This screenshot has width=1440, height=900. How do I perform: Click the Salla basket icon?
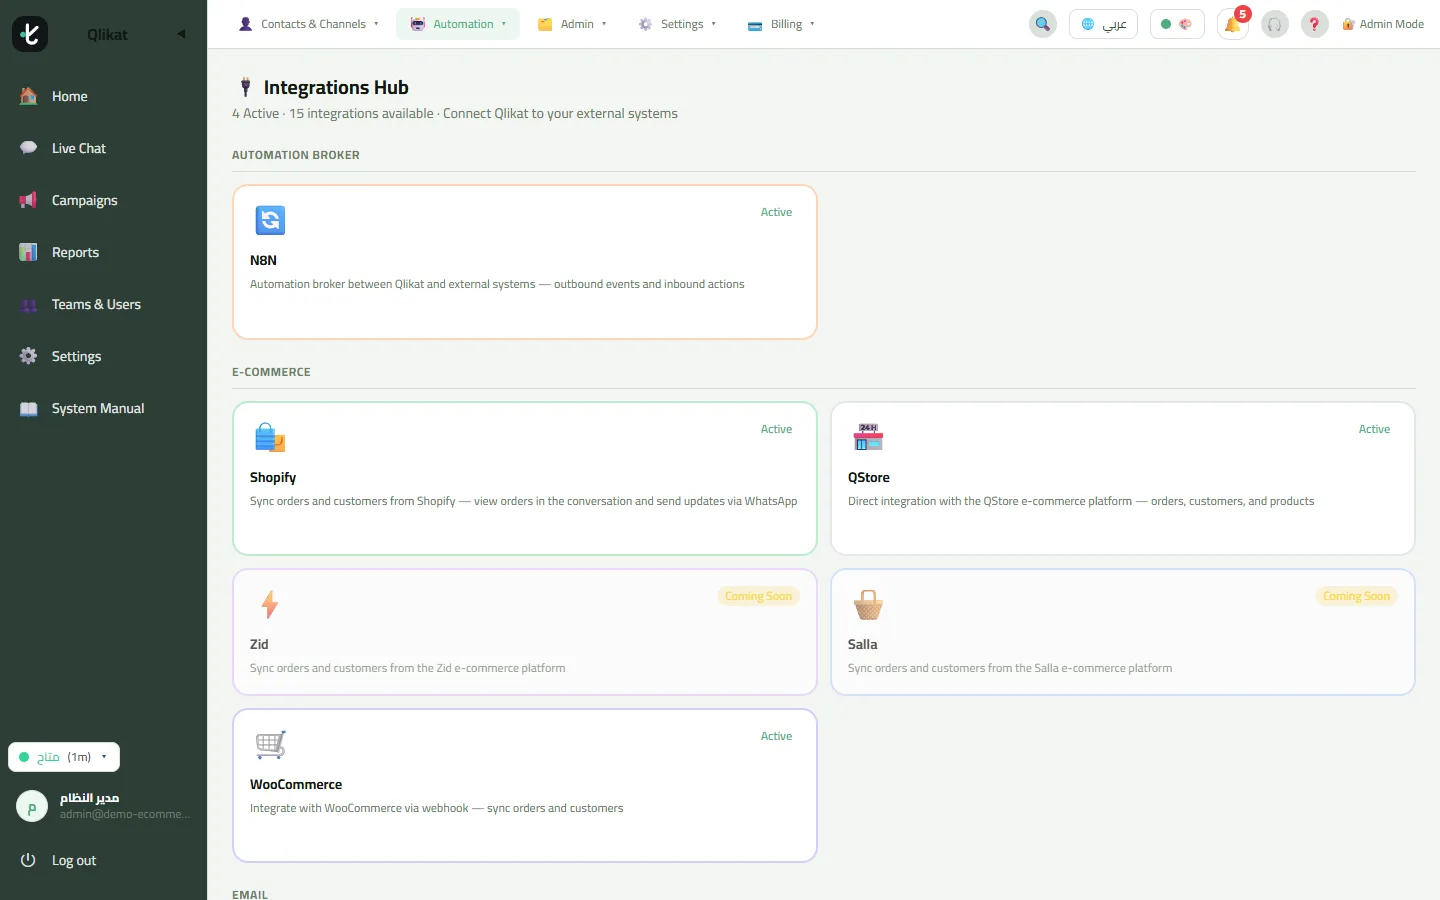(x=868, y=604)
